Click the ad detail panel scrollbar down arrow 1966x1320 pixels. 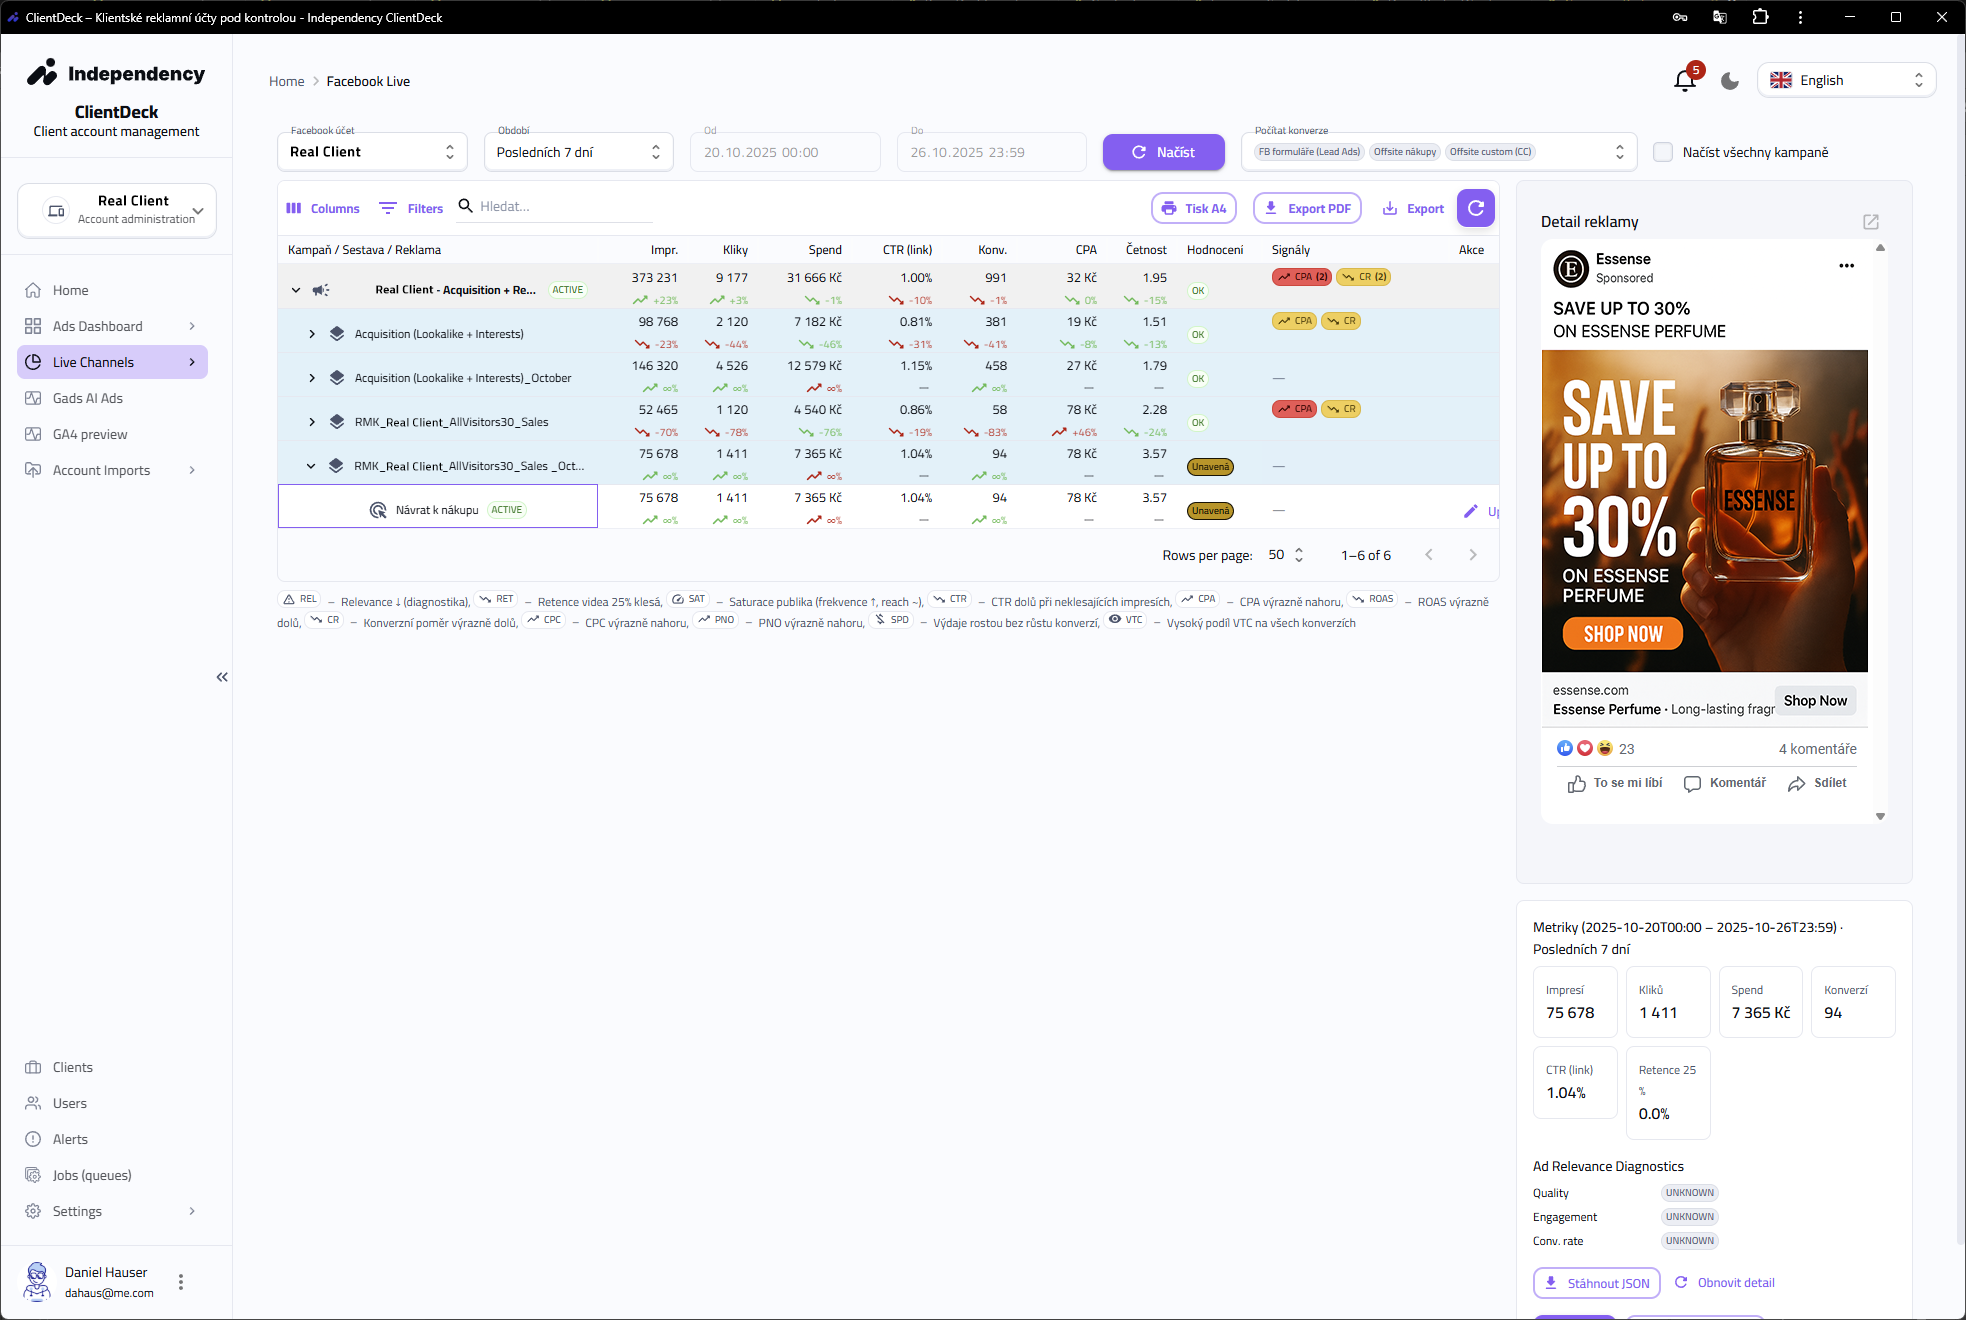click(1880, 816)
